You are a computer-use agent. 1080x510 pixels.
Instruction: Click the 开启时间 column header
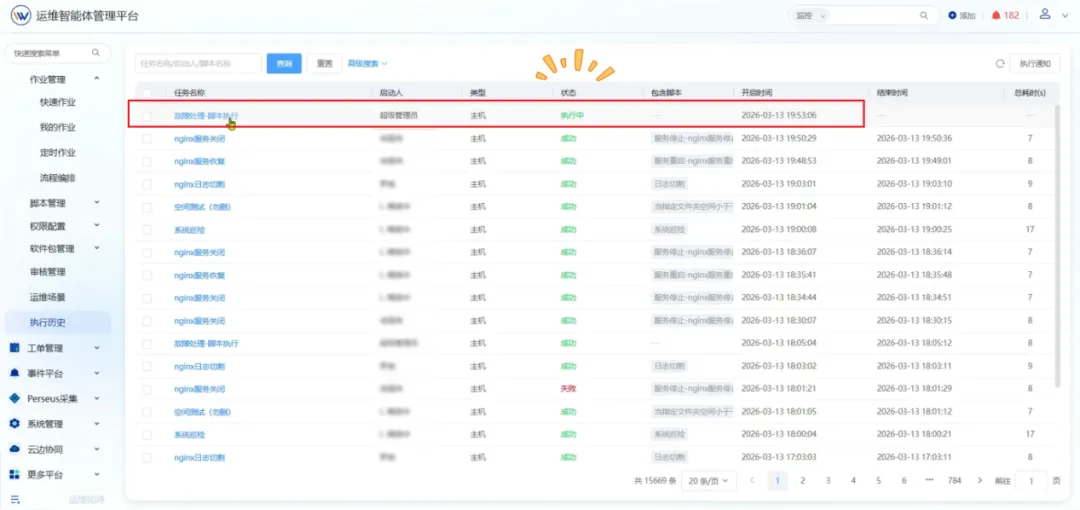tap(756, 92)
